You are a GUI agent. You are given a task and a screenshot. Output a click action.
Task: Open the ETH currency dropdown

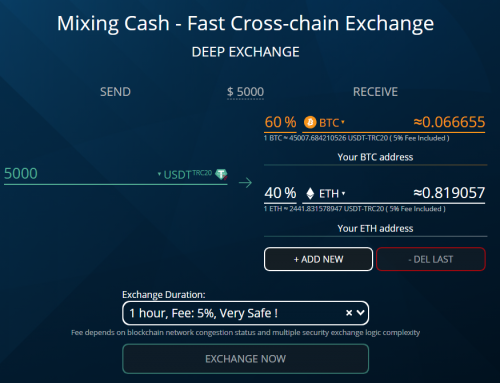point(332,193)
